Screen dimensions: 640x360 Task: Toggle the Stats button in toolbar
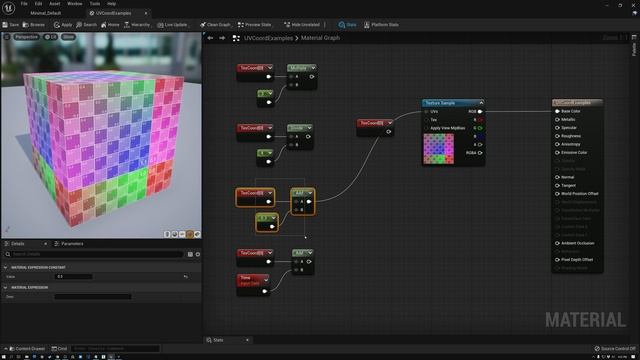click(347, 25)
